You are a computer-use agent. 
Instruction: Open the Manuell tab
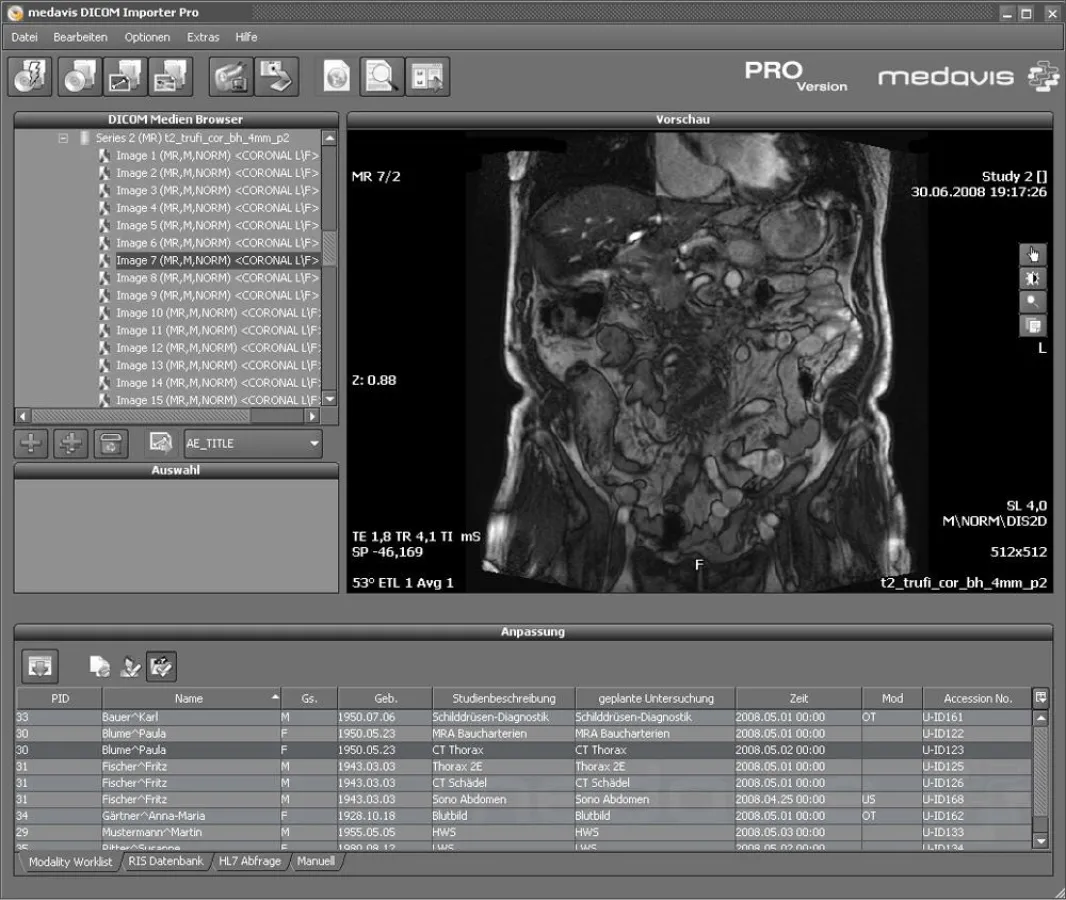(x=316, y=861)
